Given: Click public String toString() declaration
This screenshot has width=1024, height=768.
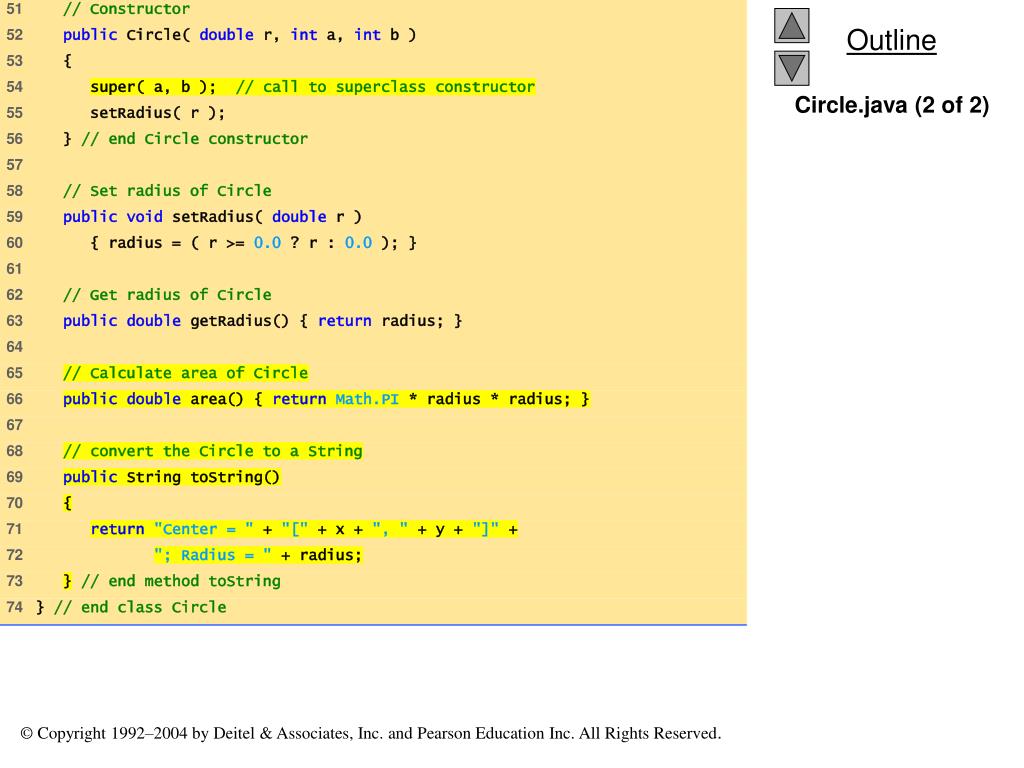Looking at the screenshot, I should 171,477.
